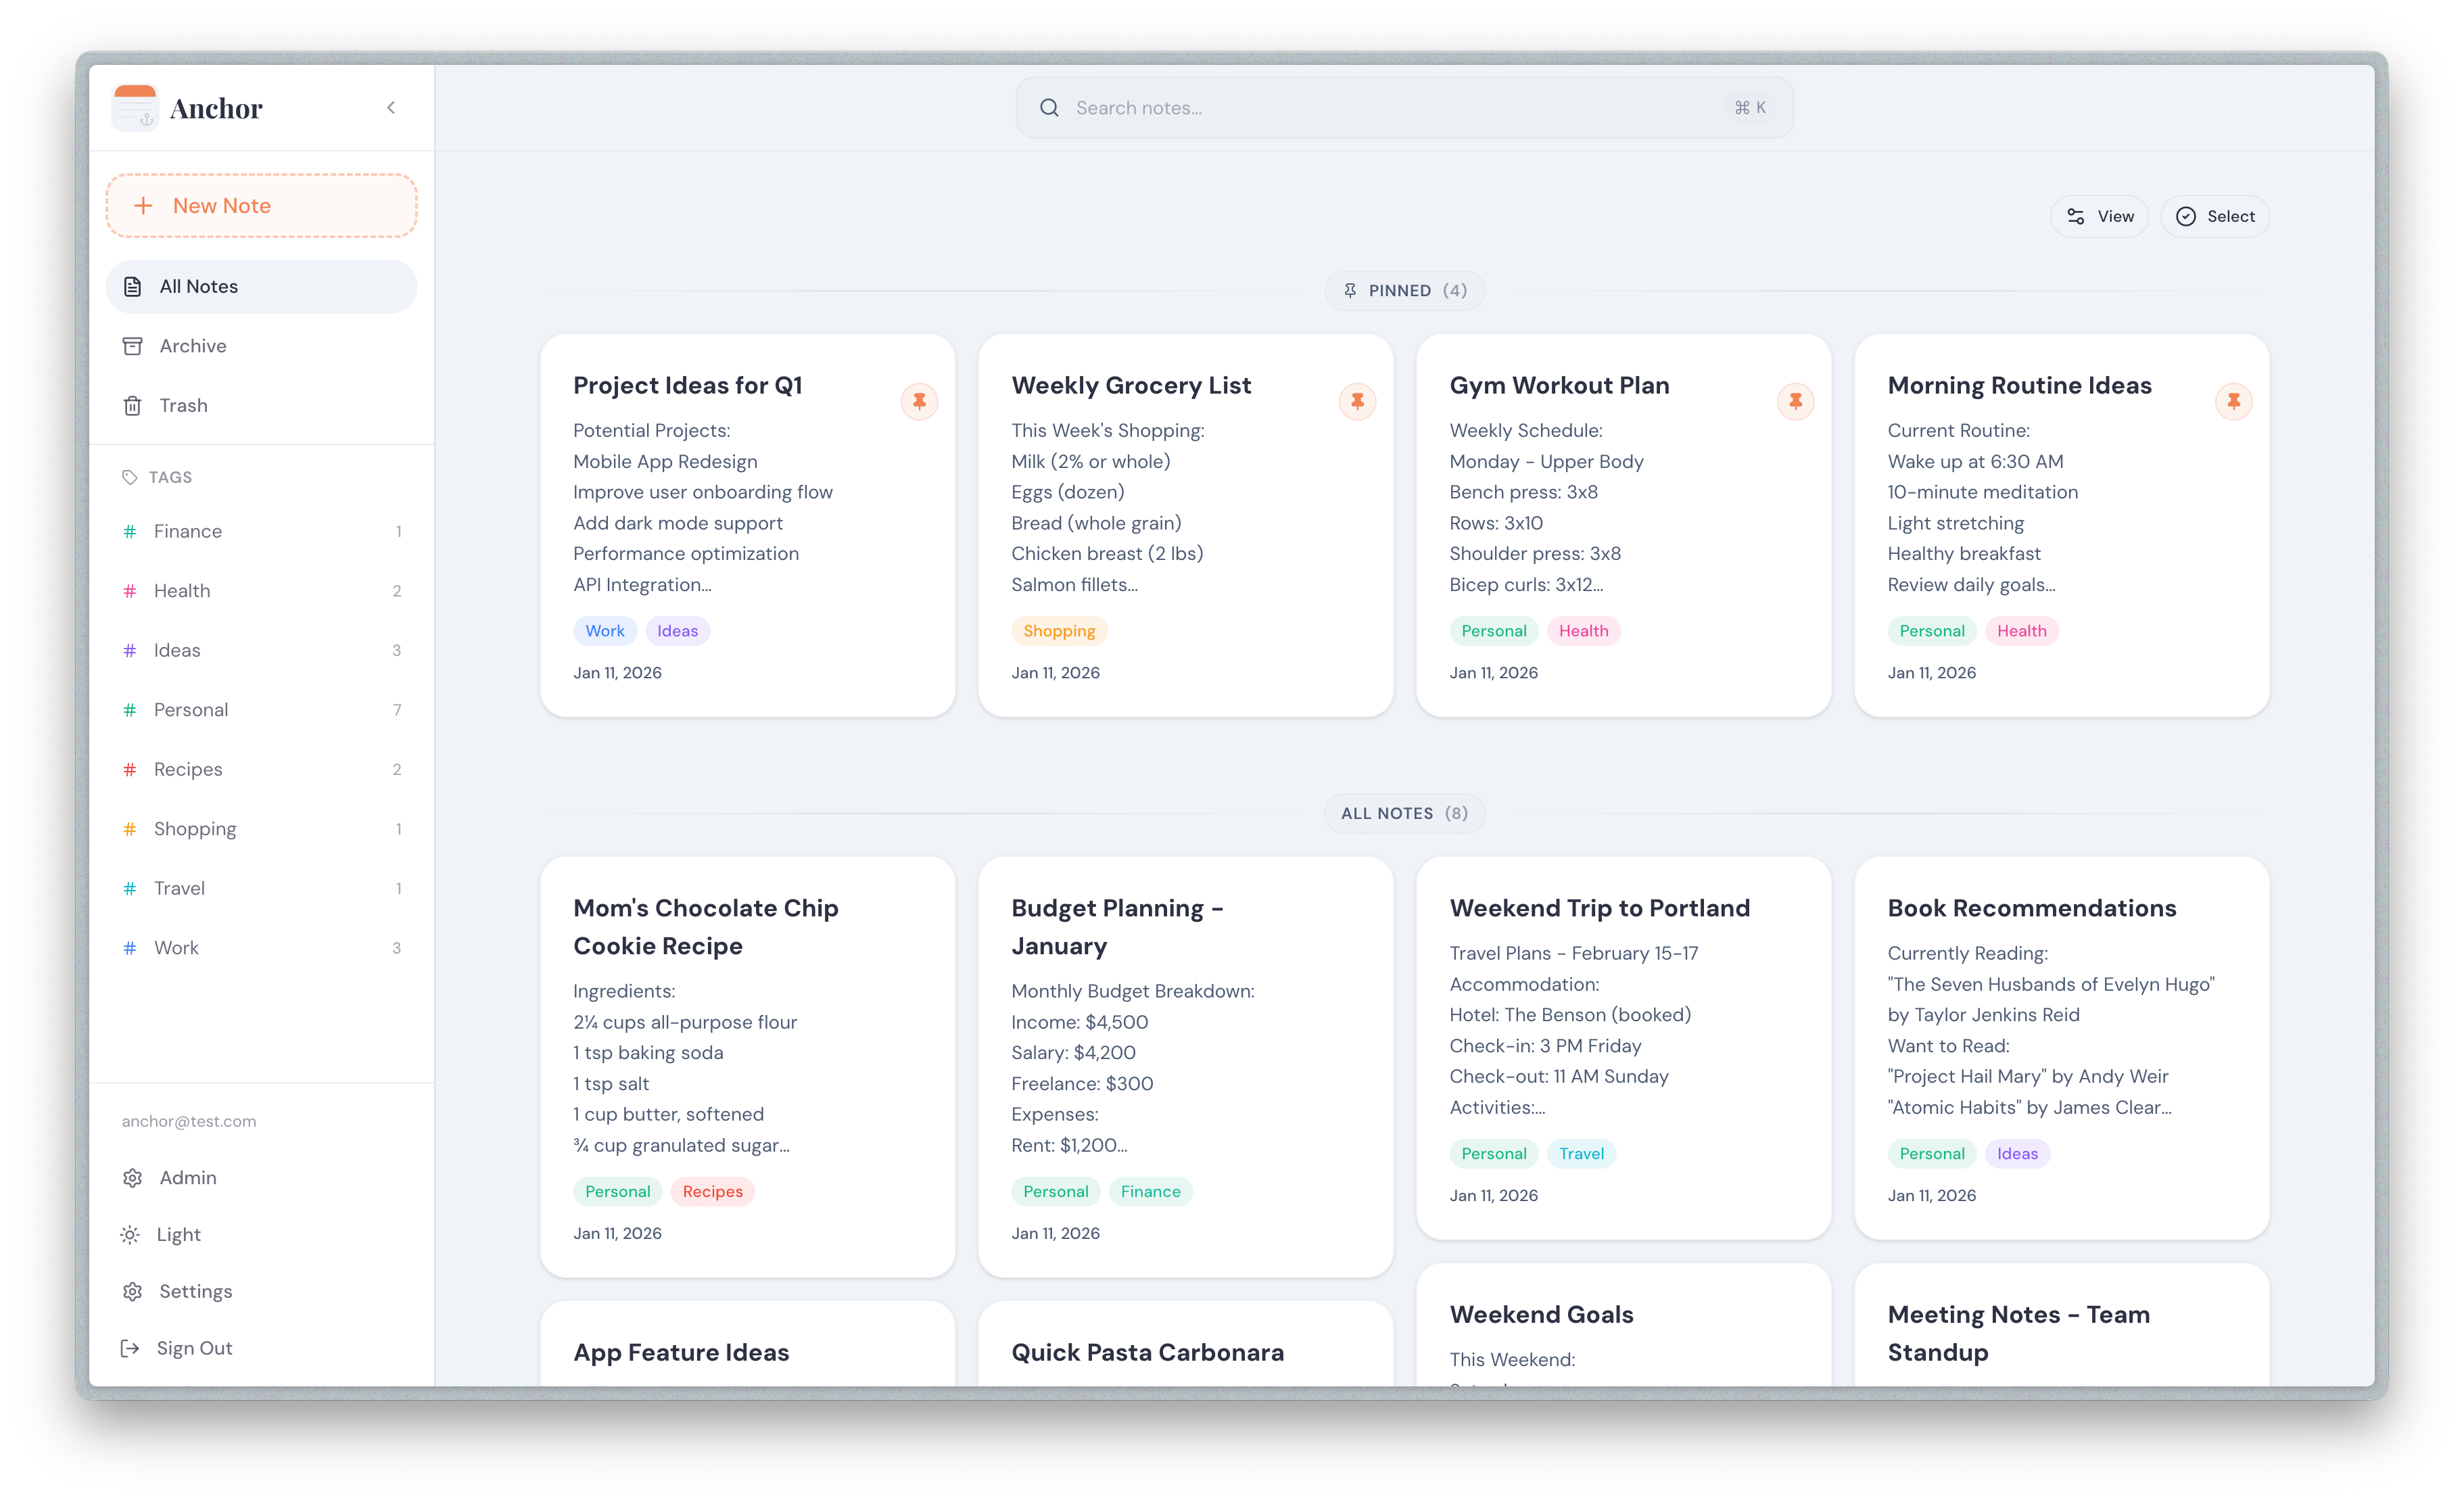This screenshot has height=1500, width=2464.
Task: Open the Trash section
Action: [261, 405]
